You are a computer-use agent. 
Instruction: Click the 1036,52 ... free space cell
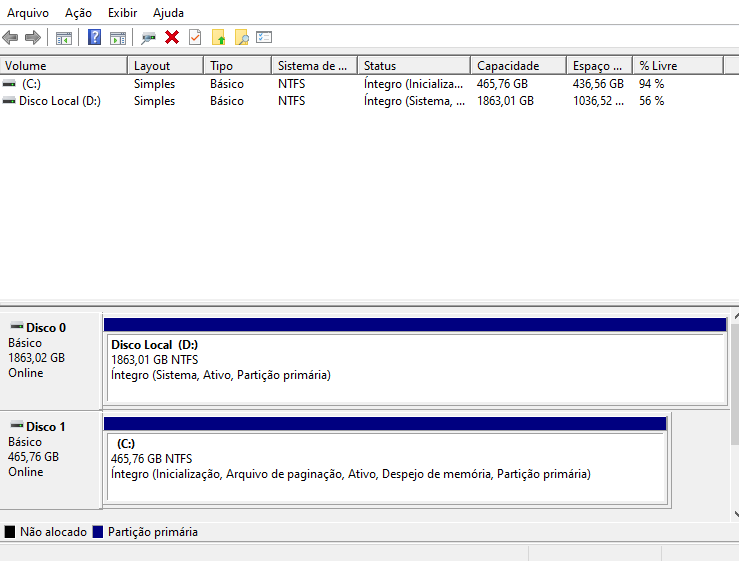point(598,101)
